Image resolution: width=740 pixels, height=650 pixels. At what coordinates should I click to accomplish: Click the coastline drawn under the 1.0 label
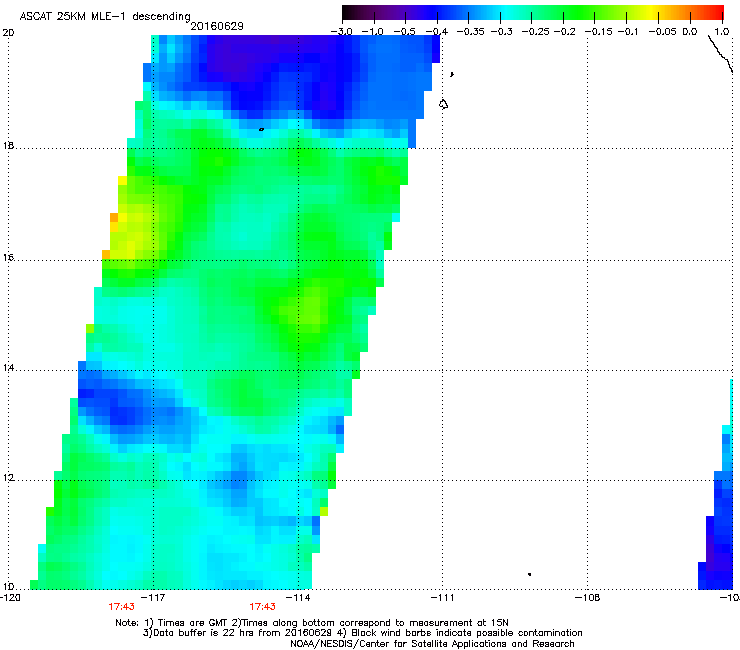click(721, 54)
